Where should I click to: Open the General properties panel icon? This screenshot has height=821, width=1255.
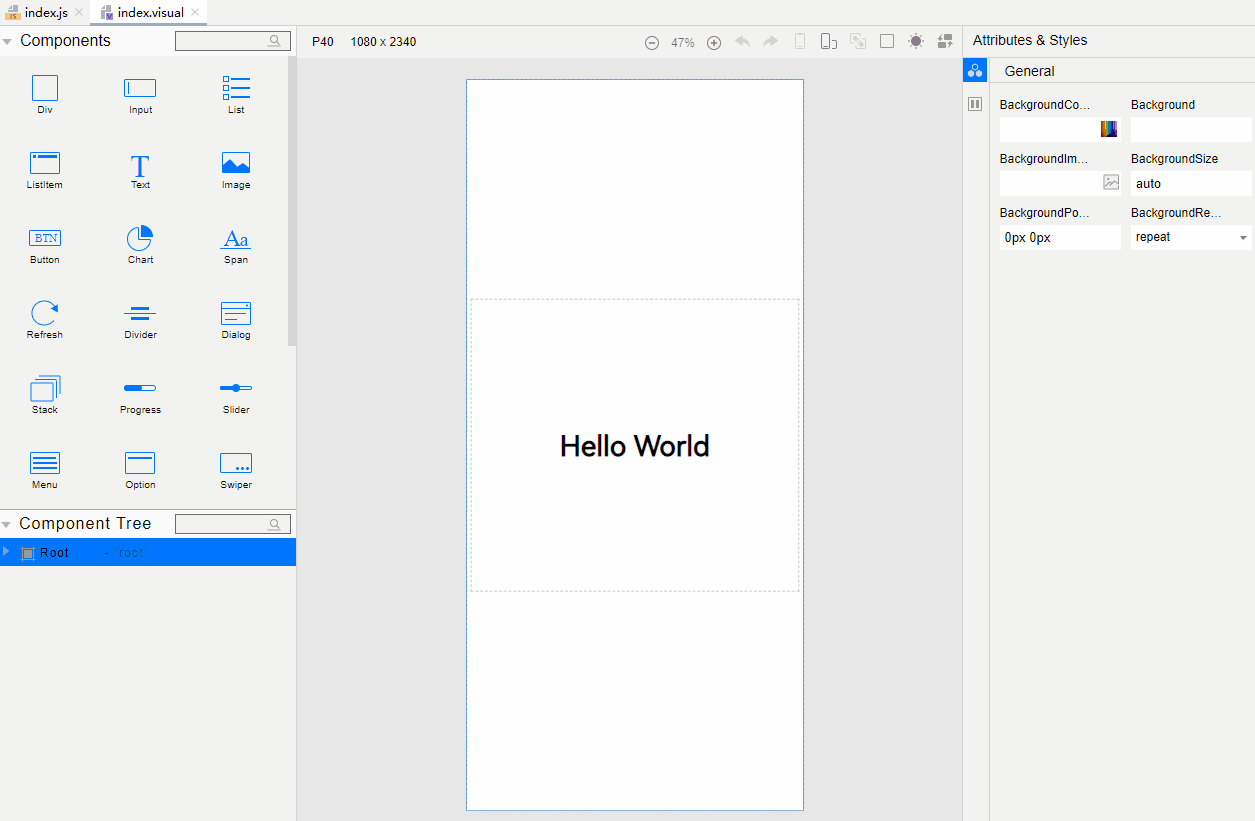click(x=975, y=70)
